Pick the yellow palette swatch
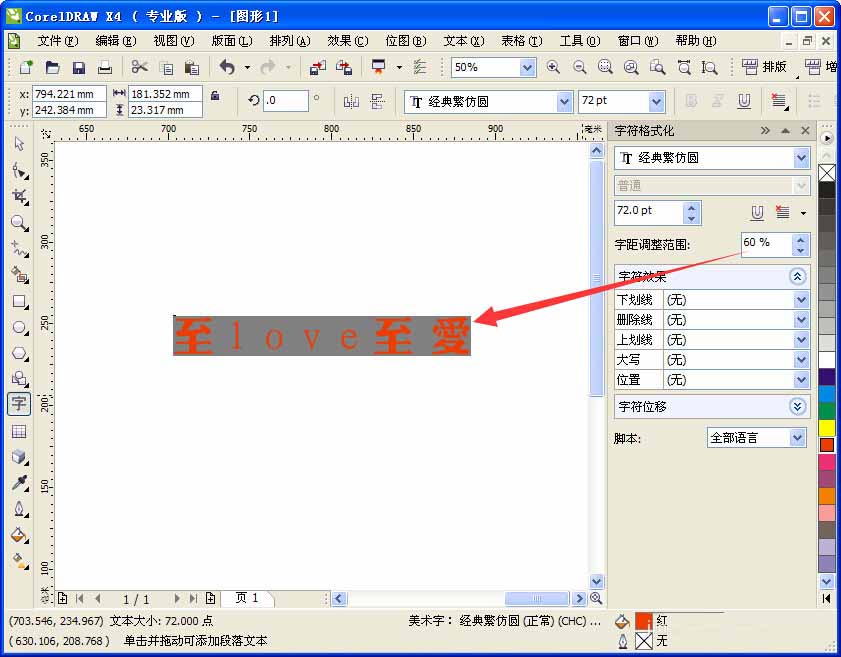Image resolution: width=841 pixels, height=657 pixels. point(827,428)
